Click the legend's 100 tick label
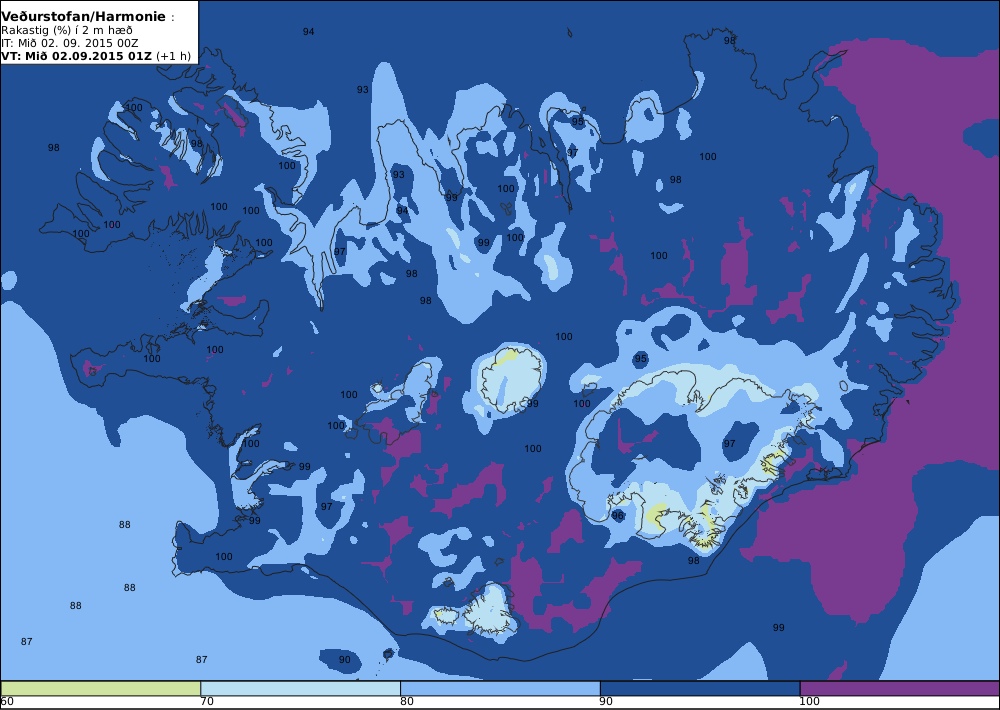The width and height of the screenshot is (1000, 710). point(809,702)
